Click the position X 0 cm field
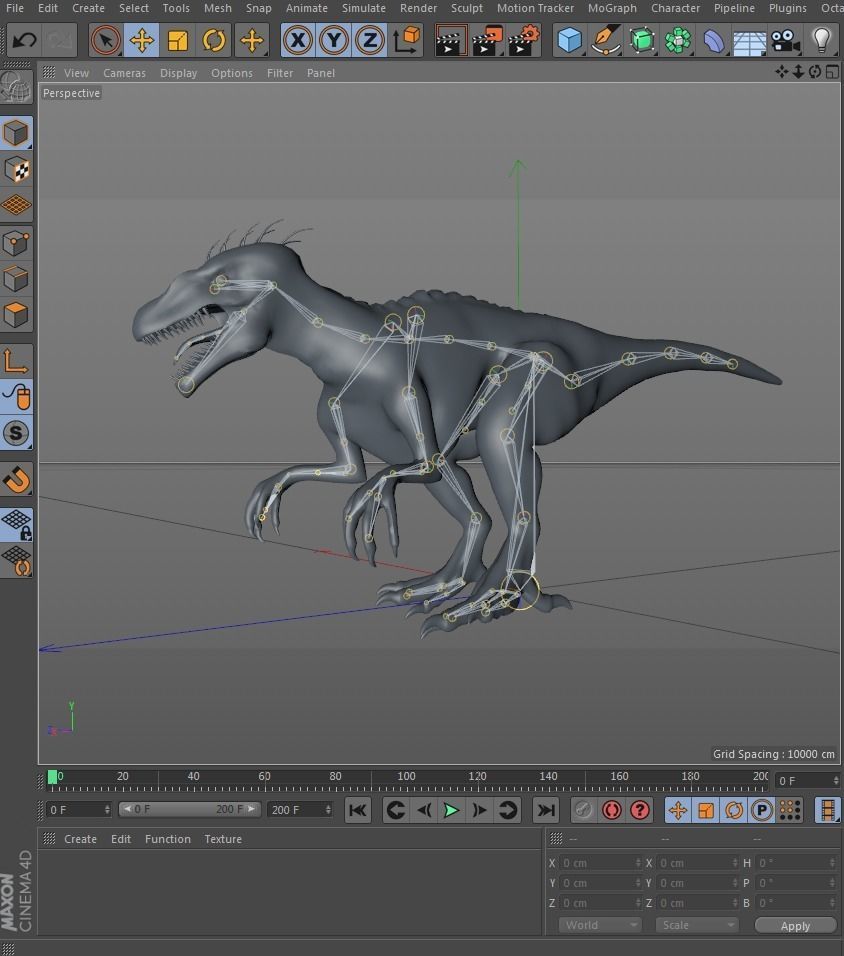This screenshot has width=844, height=956. 601,863
